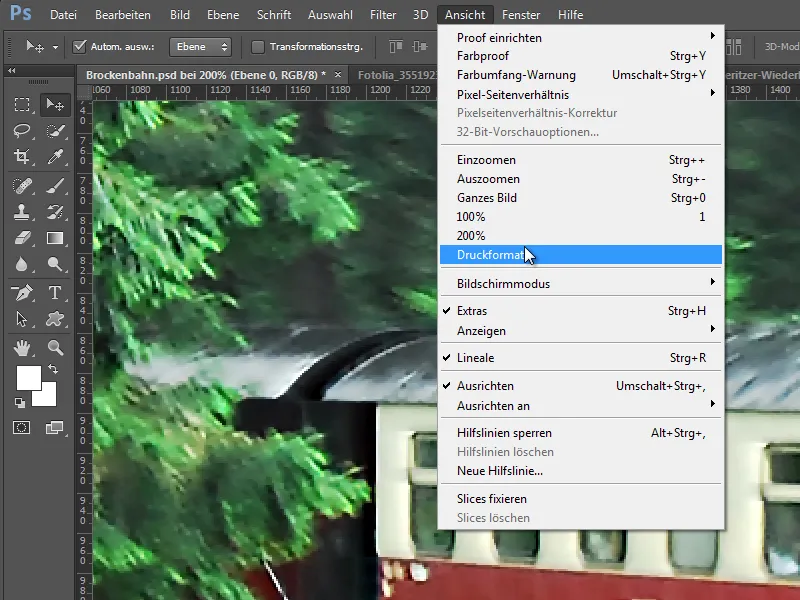The height and width of the screenshot is (600, 800).
Task: Select the Brush tool
Action: (x=55, y=186)
